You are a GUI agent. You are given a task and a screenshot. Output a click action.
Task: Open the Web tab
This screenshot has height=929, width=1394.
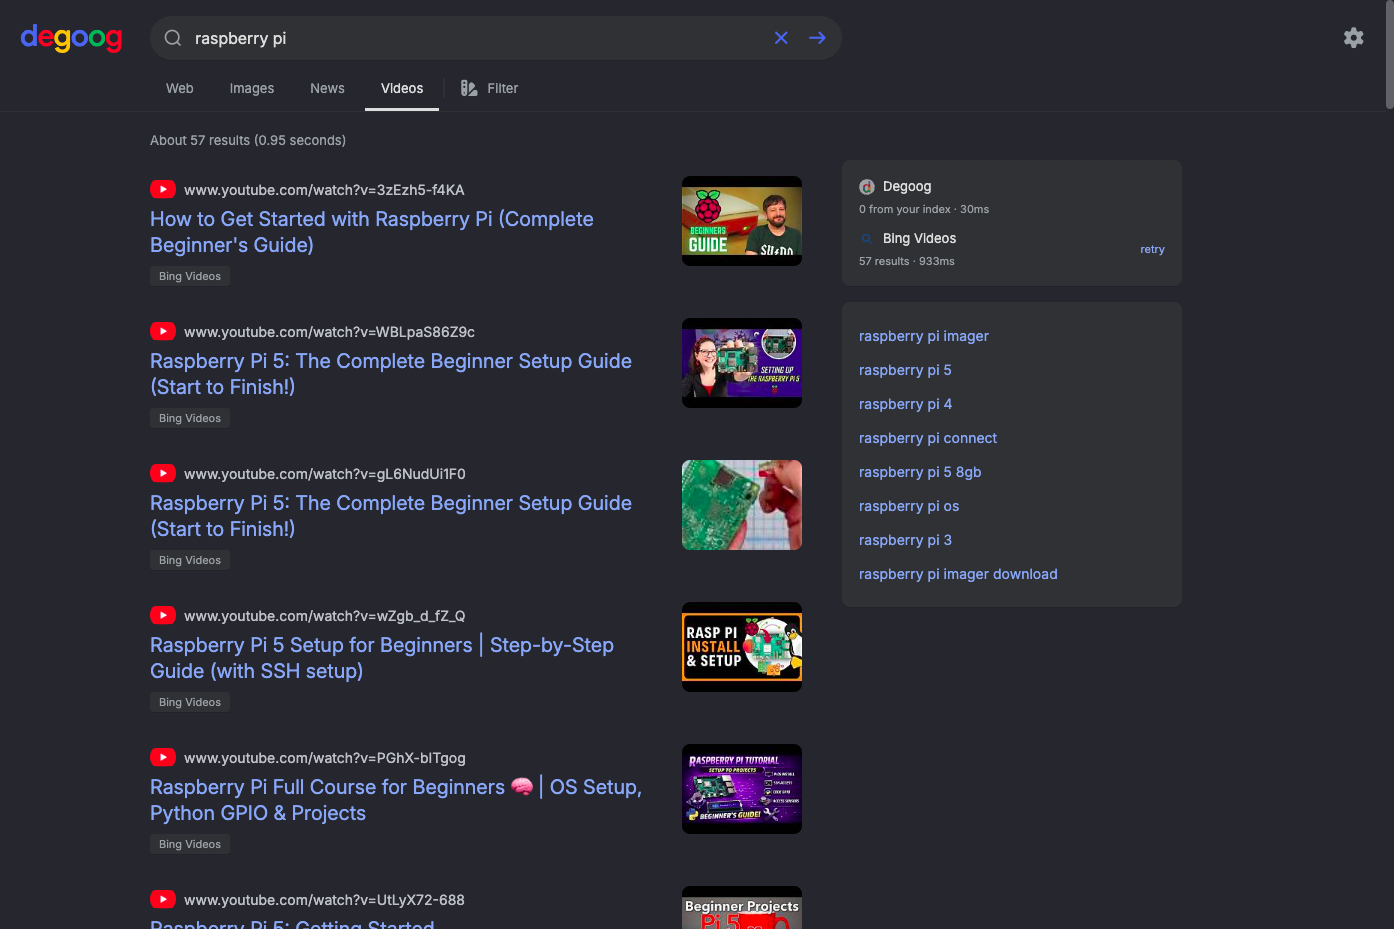[x=180, y=88]
